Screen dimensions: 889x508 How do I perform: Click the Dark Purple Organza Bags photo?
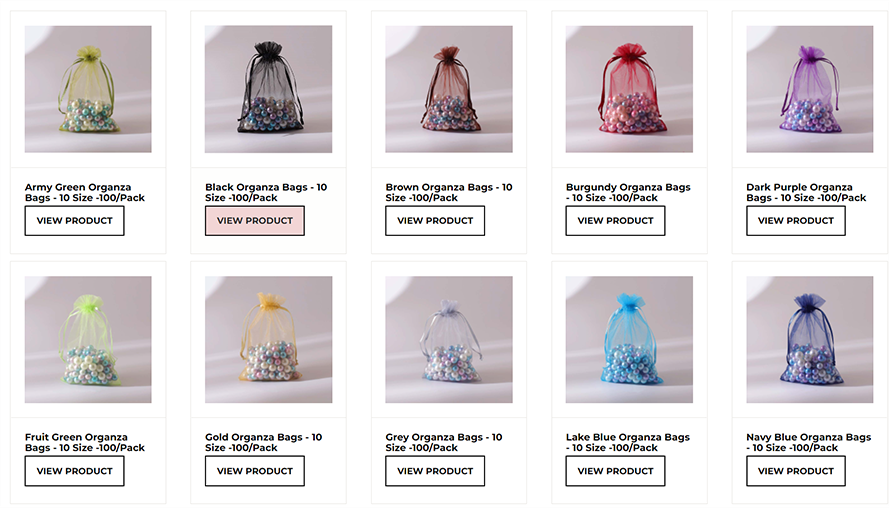point(810,89)
